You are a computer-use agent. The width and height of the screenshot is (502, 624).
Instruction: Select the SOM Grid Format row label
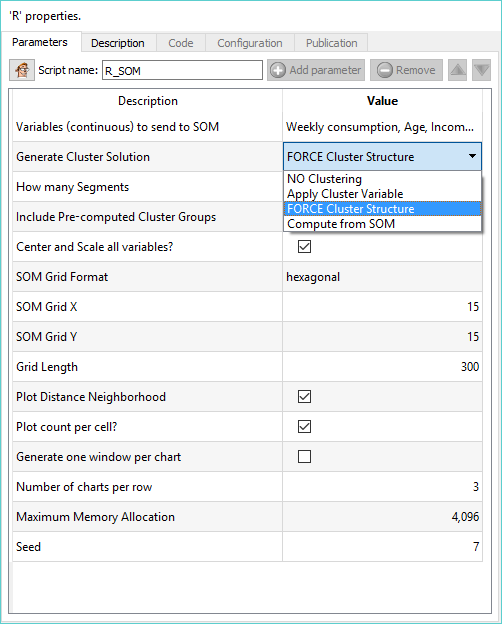tap(62, 277)
